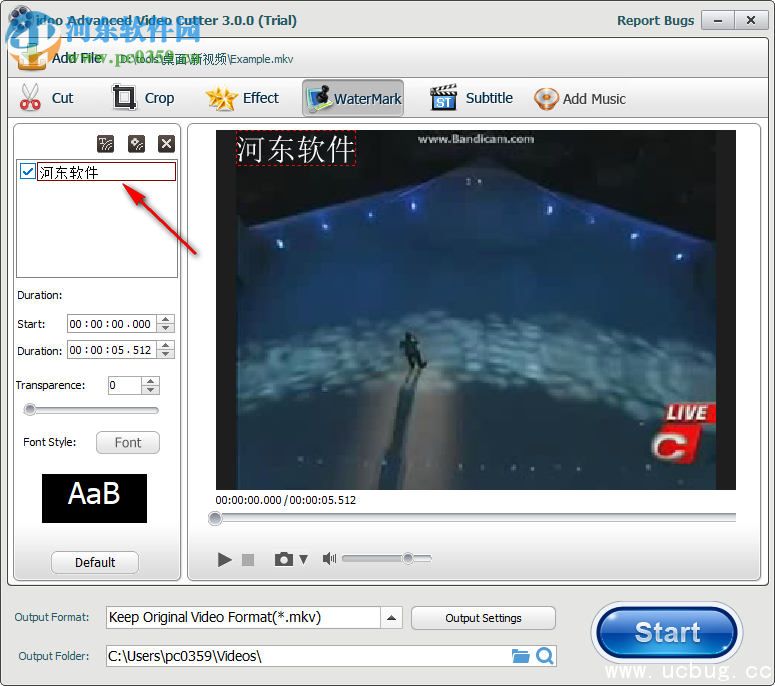The image size is (775, 686).
Task: Click the AaB font preview box
Action: (x=94, y=498)
